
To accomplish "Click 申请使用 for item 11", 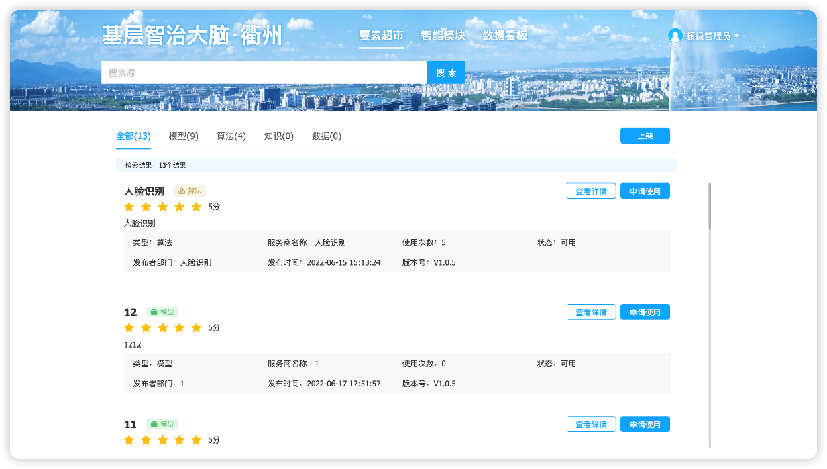I will tap(644, 424).
